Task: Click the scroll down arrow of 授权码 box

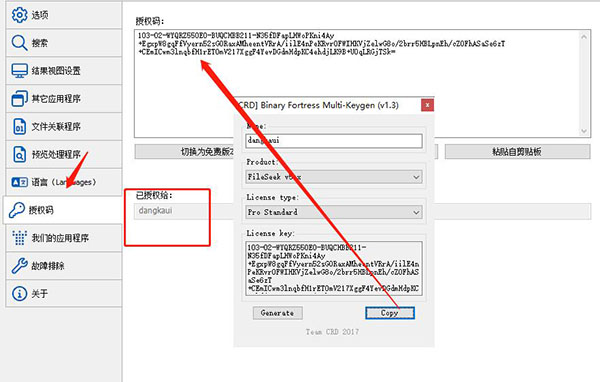Action: (x=584, y=131)
